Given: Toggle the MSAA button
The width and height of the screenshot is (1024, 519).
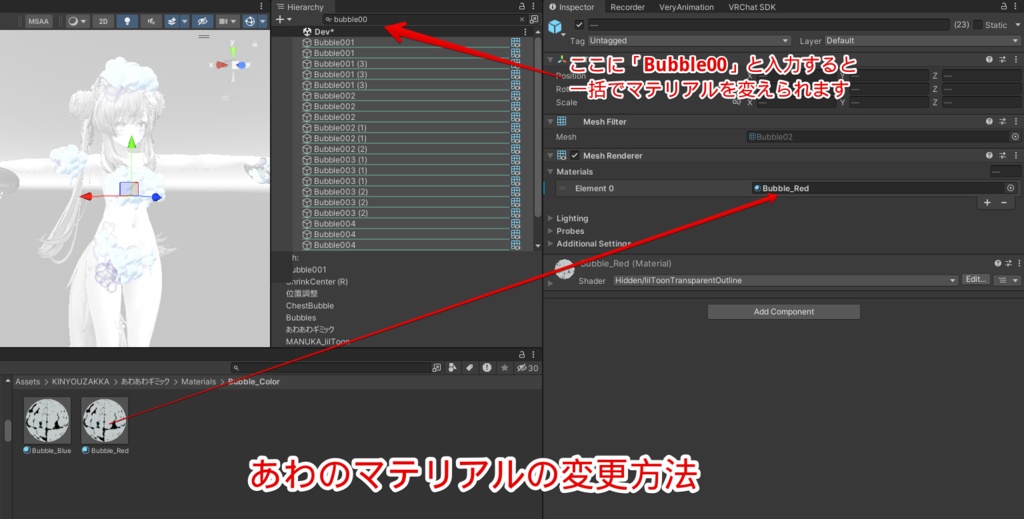Looking at the screenshot, I should (39, 22).
